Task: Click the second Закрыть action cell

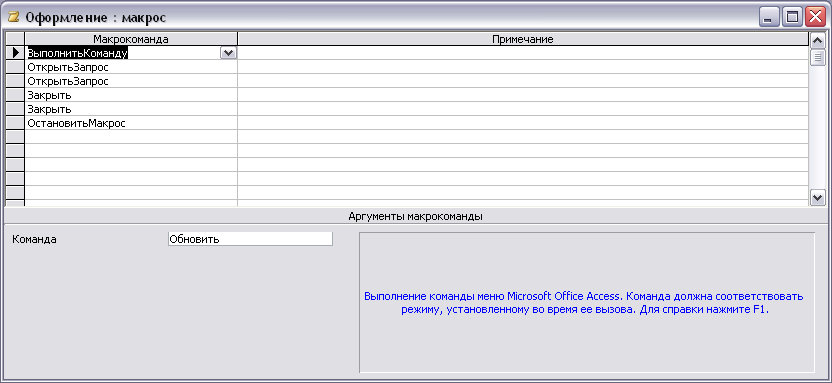Action: (131, 109)
